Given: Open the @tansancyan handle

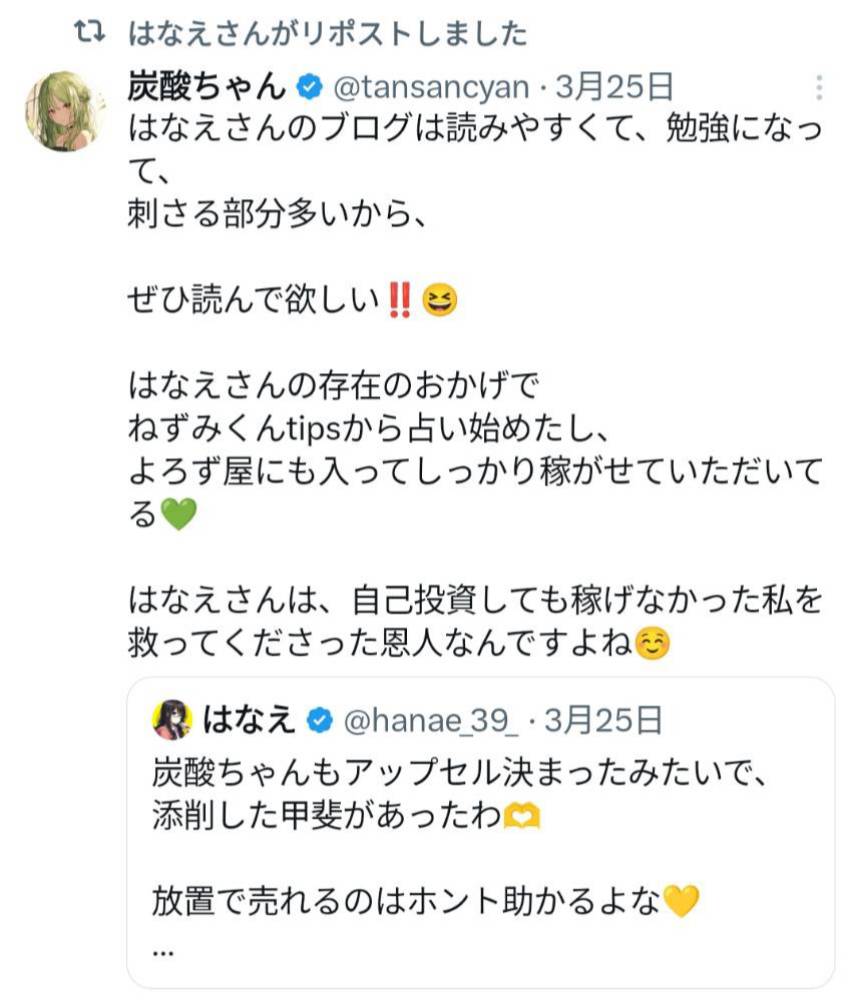Looking at the screenshot, I should point(429,88).
